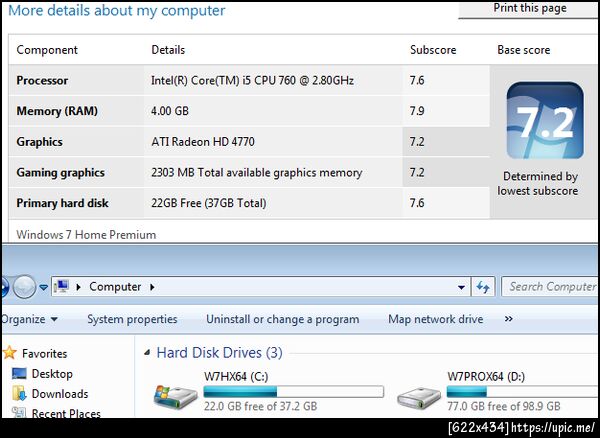Click the D: drive capacity bar

523,392
